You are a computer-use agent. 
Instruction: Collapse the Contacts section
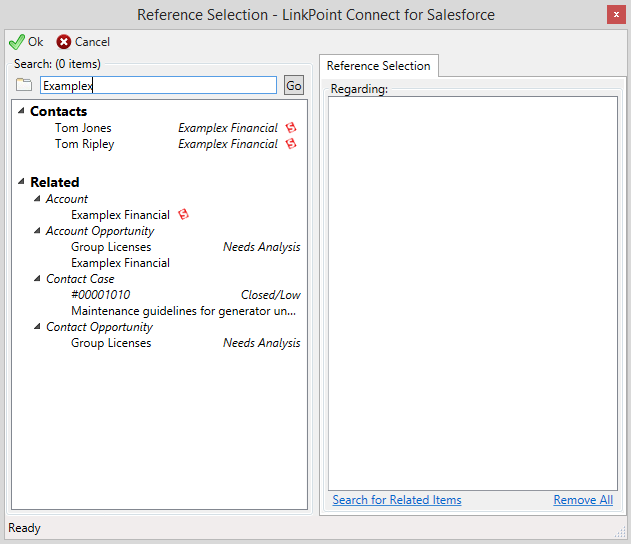click(x=21, y=110)
